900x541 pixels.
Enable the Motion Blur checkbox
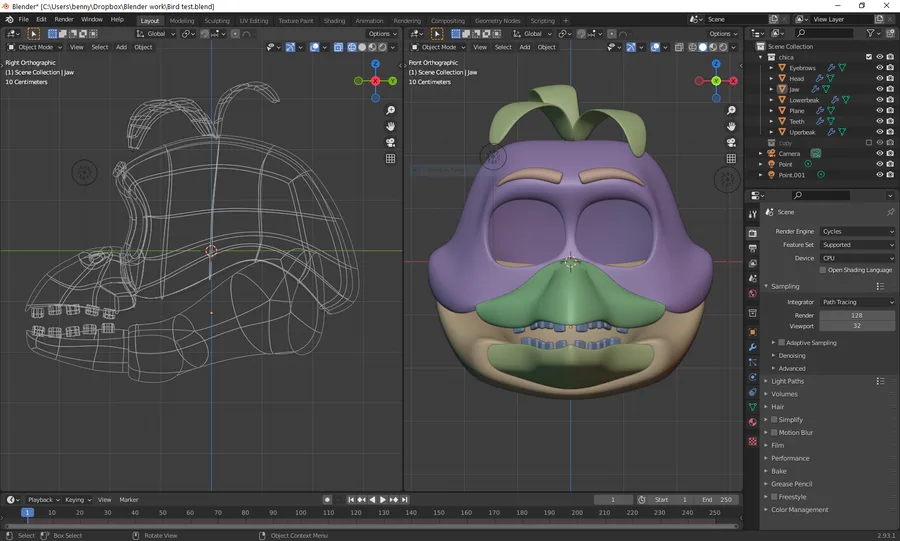(774, 433)
